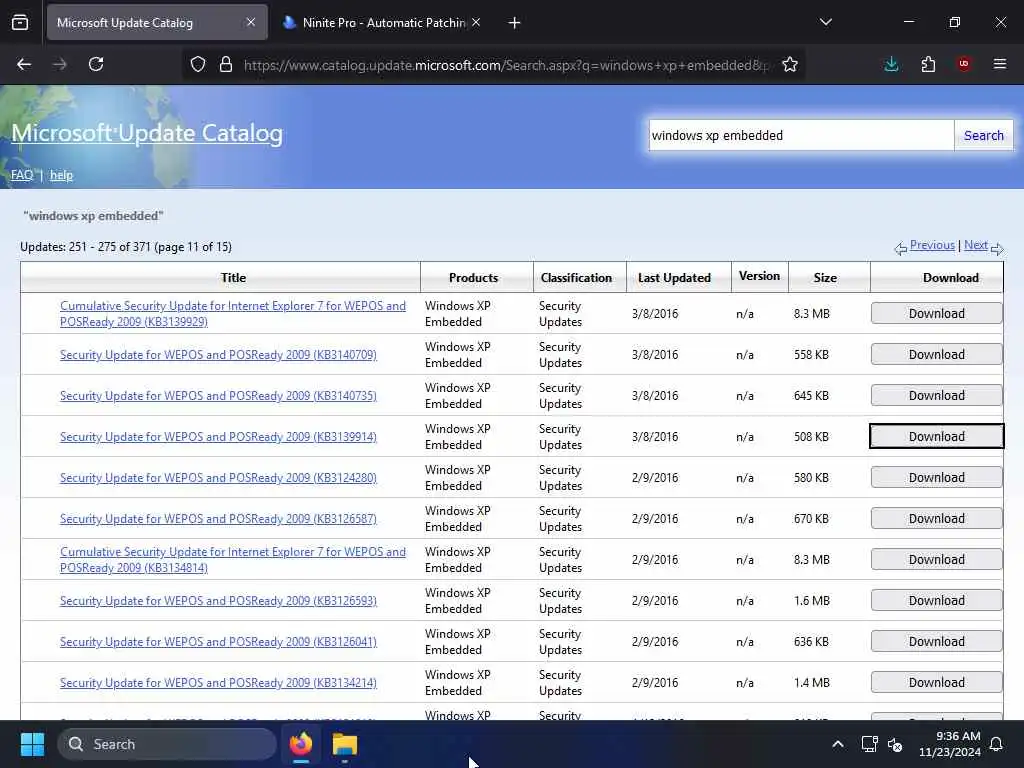Click the address bar URL
The width and height of the screenshot is (1024, 768).
click(x=505, y=65)
